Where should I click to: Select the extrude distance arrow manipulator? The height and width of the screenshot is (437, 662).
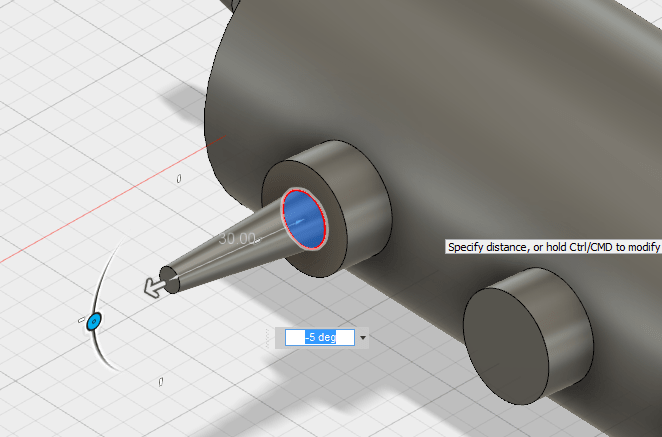point(155,287)
